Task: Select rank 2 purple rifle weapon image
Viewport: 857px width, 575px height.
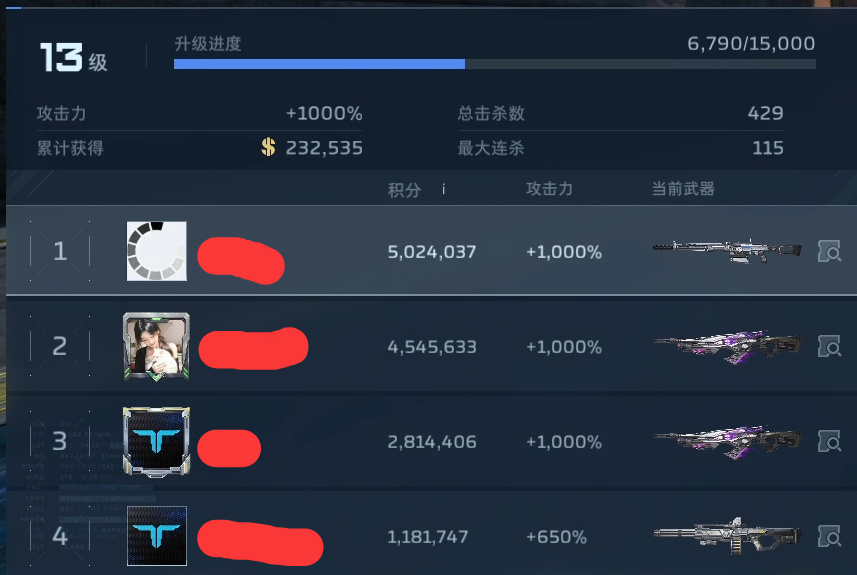Action: pos(727,347)
